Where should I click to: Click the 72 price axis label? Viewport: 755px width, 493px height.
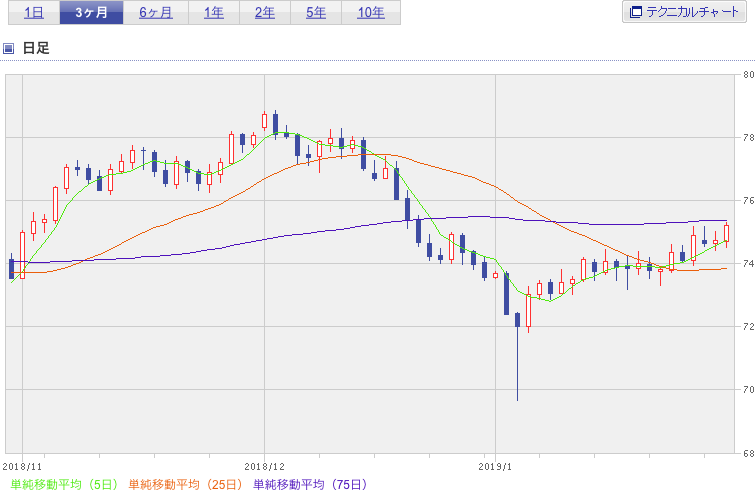tap(748, 327)
